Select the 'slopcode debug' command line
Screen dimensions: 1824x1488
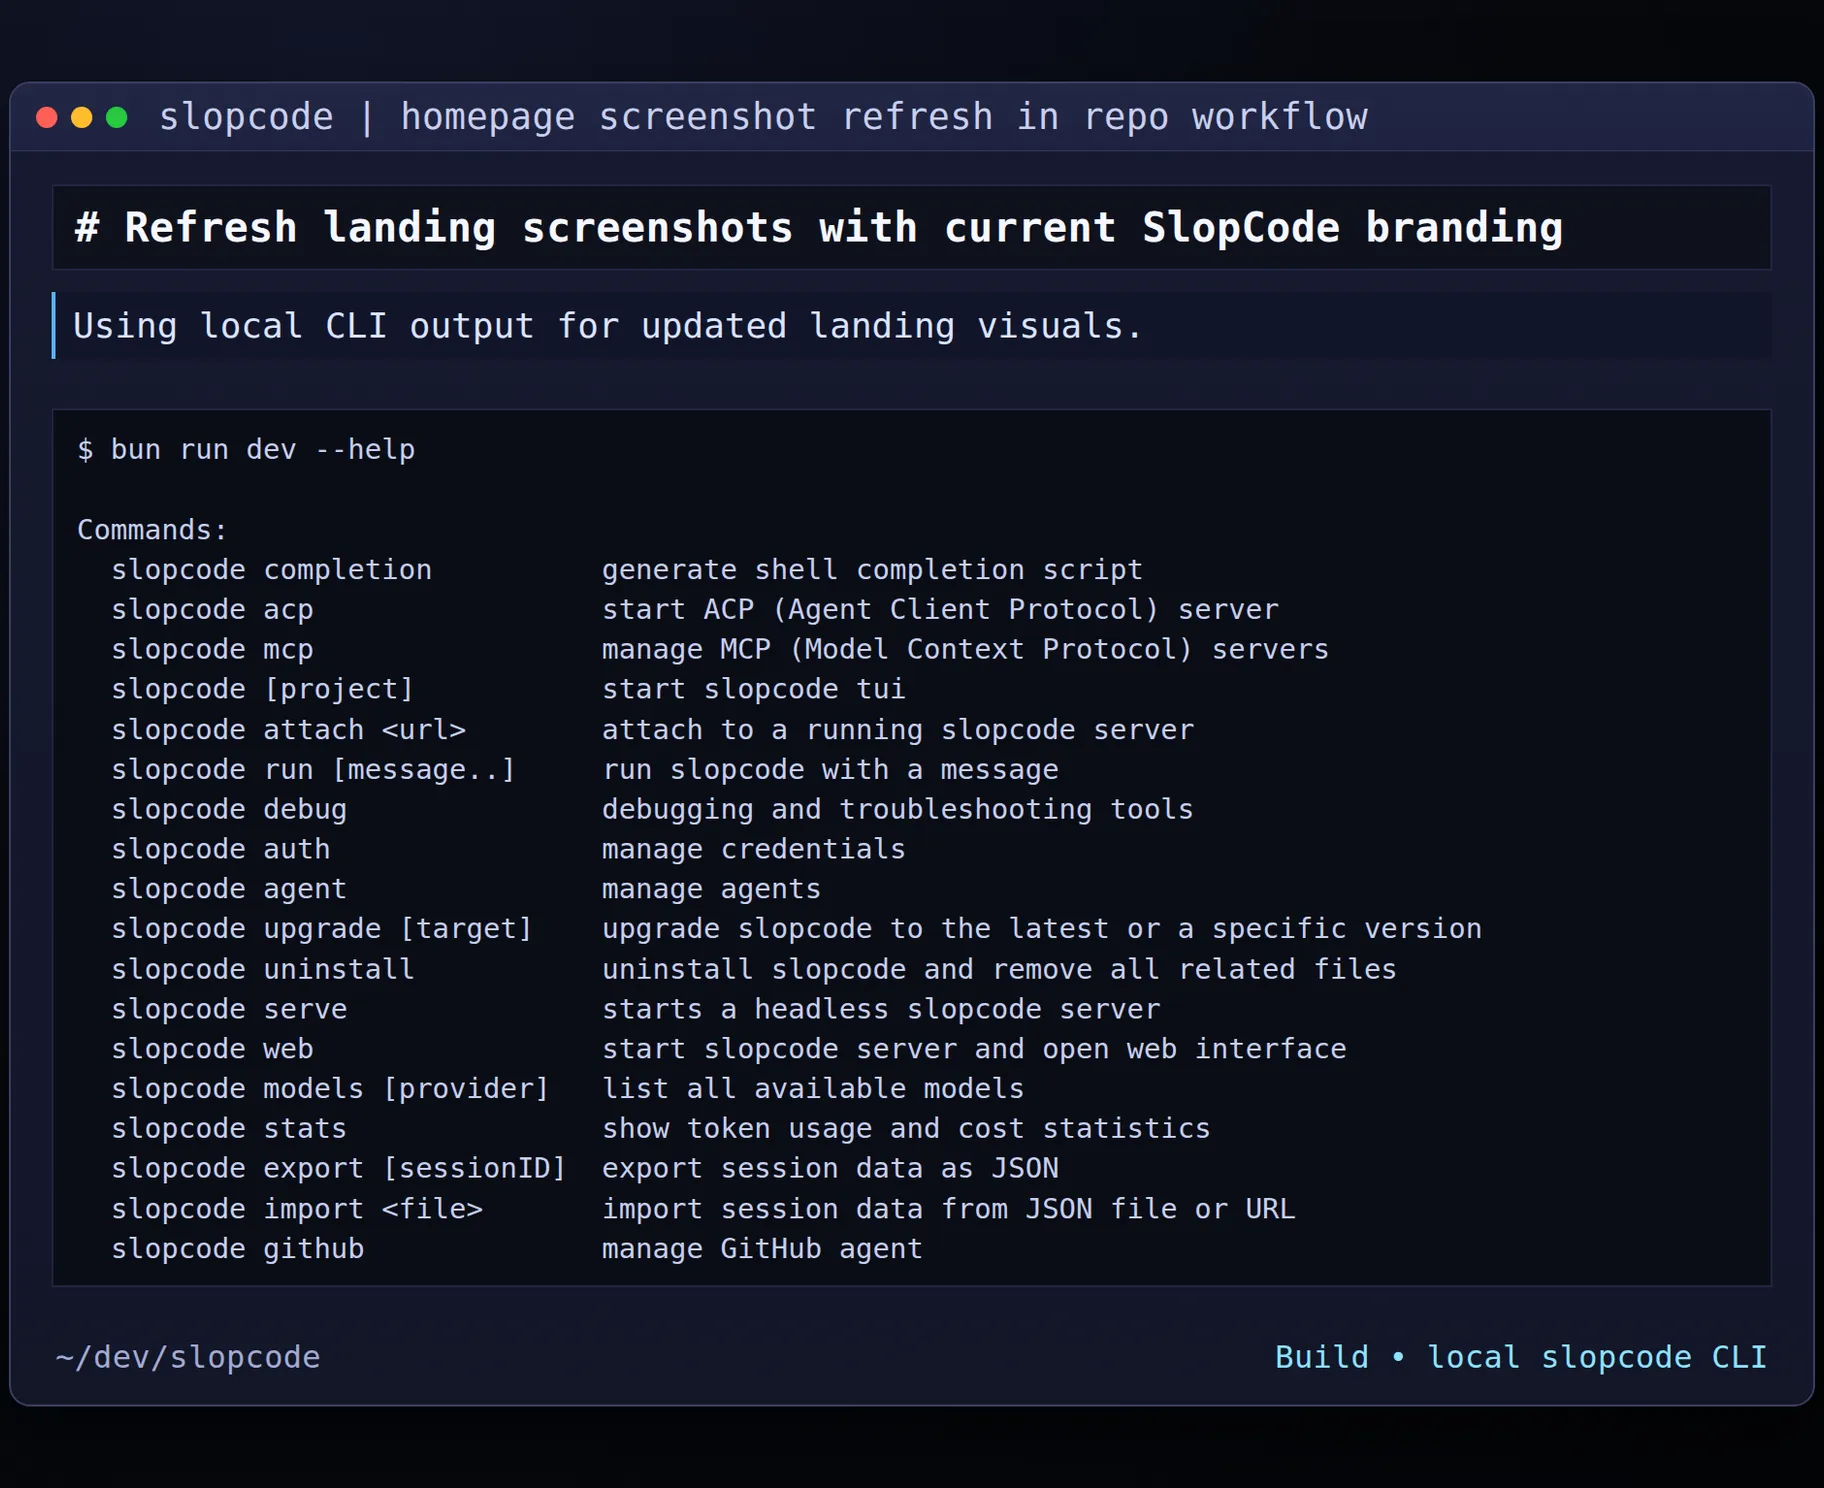(x=229, y=809)
